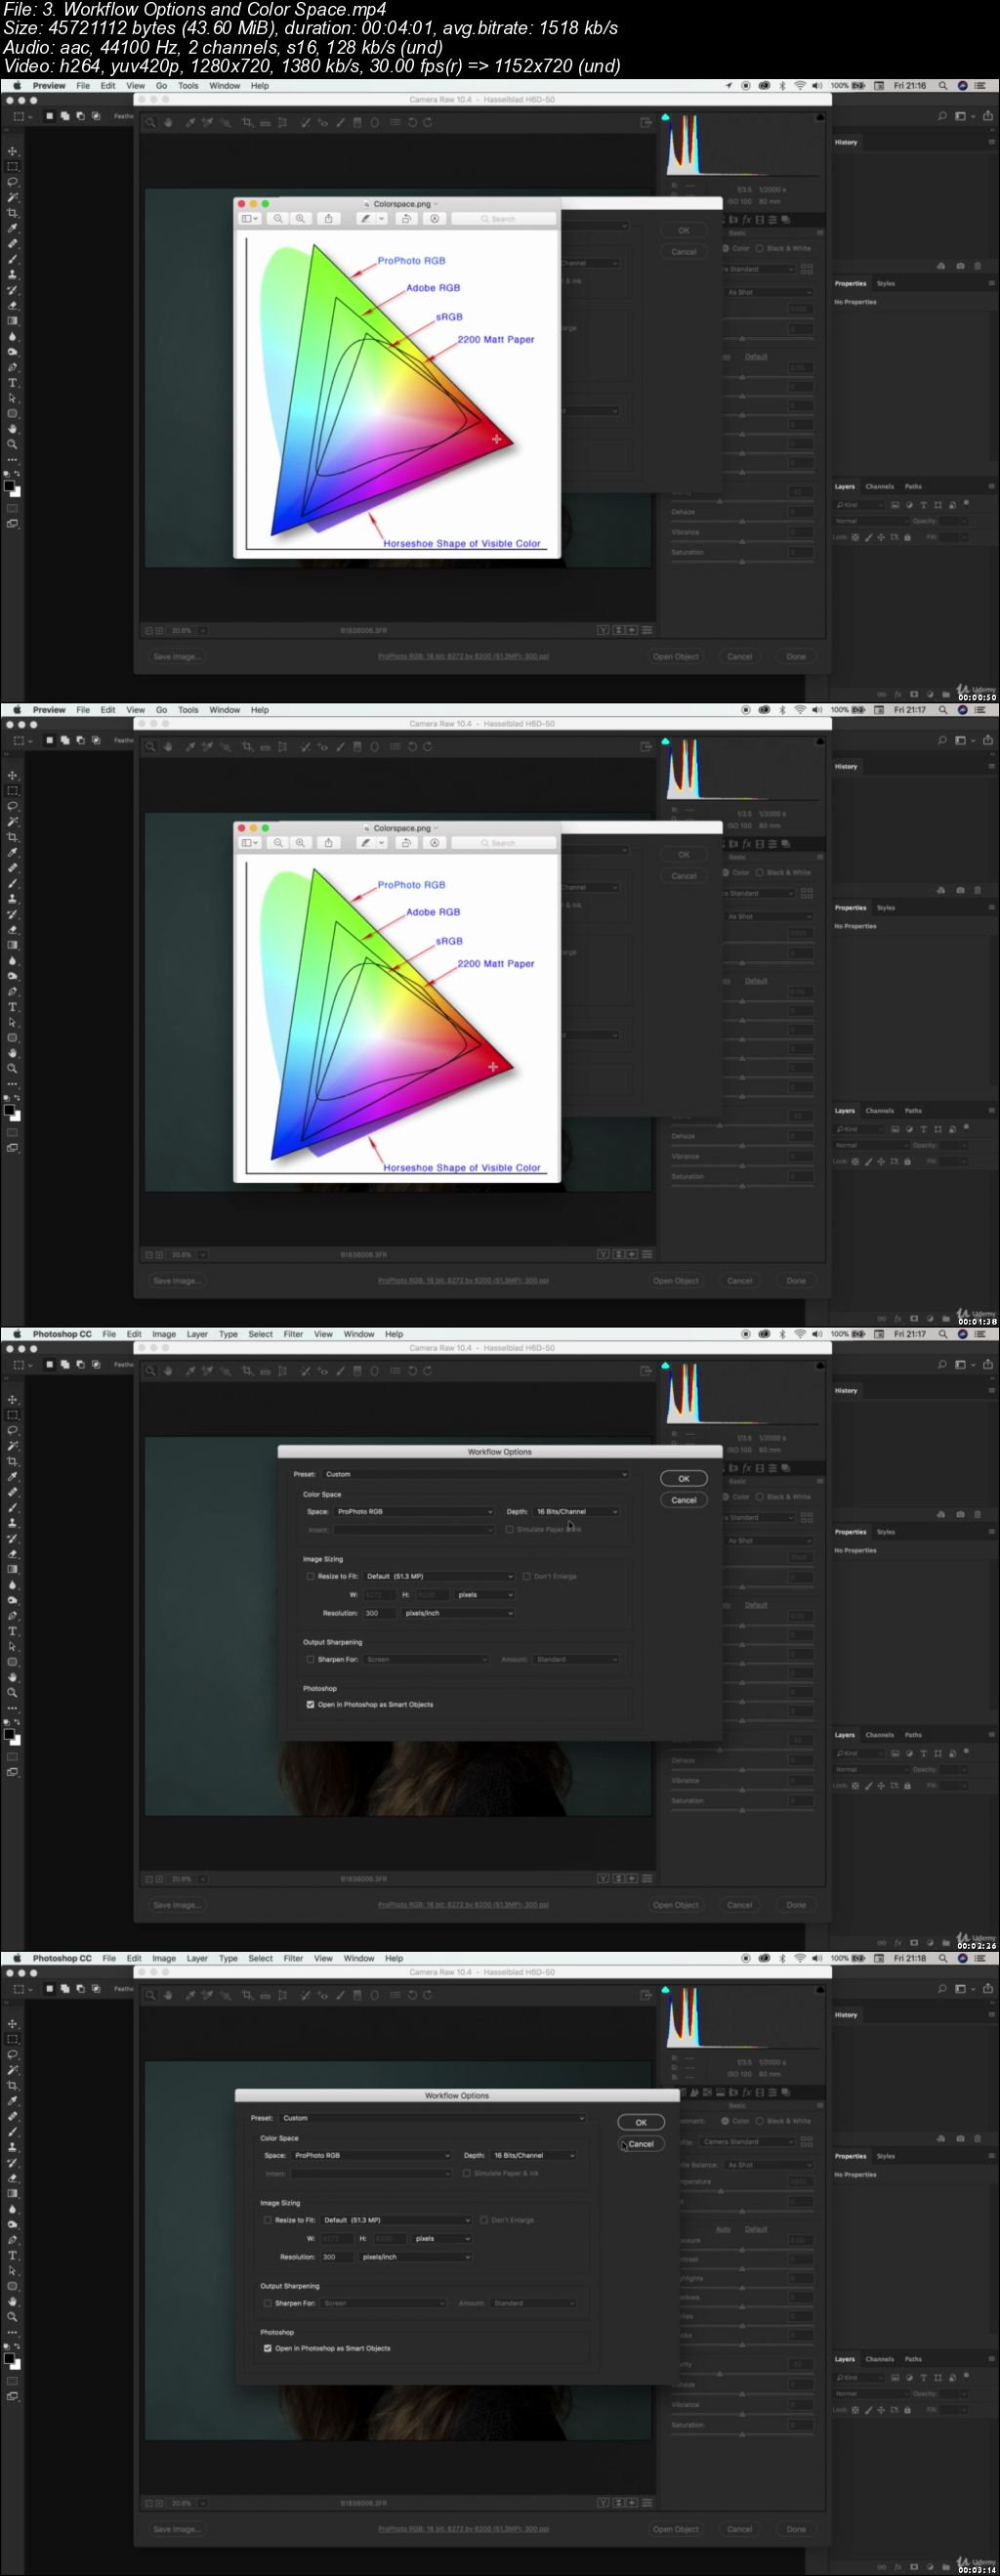Choose Photoshop's Crop tool in the 00:01:38 frame

click(12, 837)
